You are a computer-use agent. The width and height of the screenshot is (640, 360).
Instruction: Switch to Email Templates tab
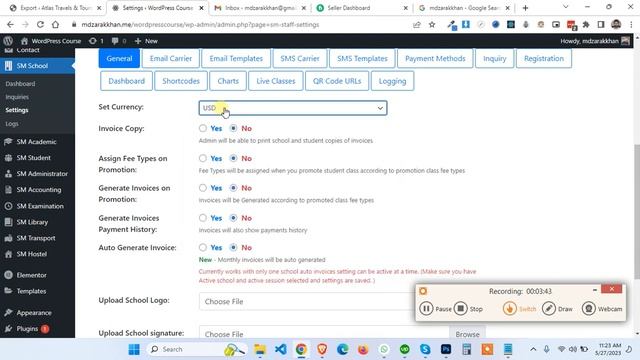[236, 58]
